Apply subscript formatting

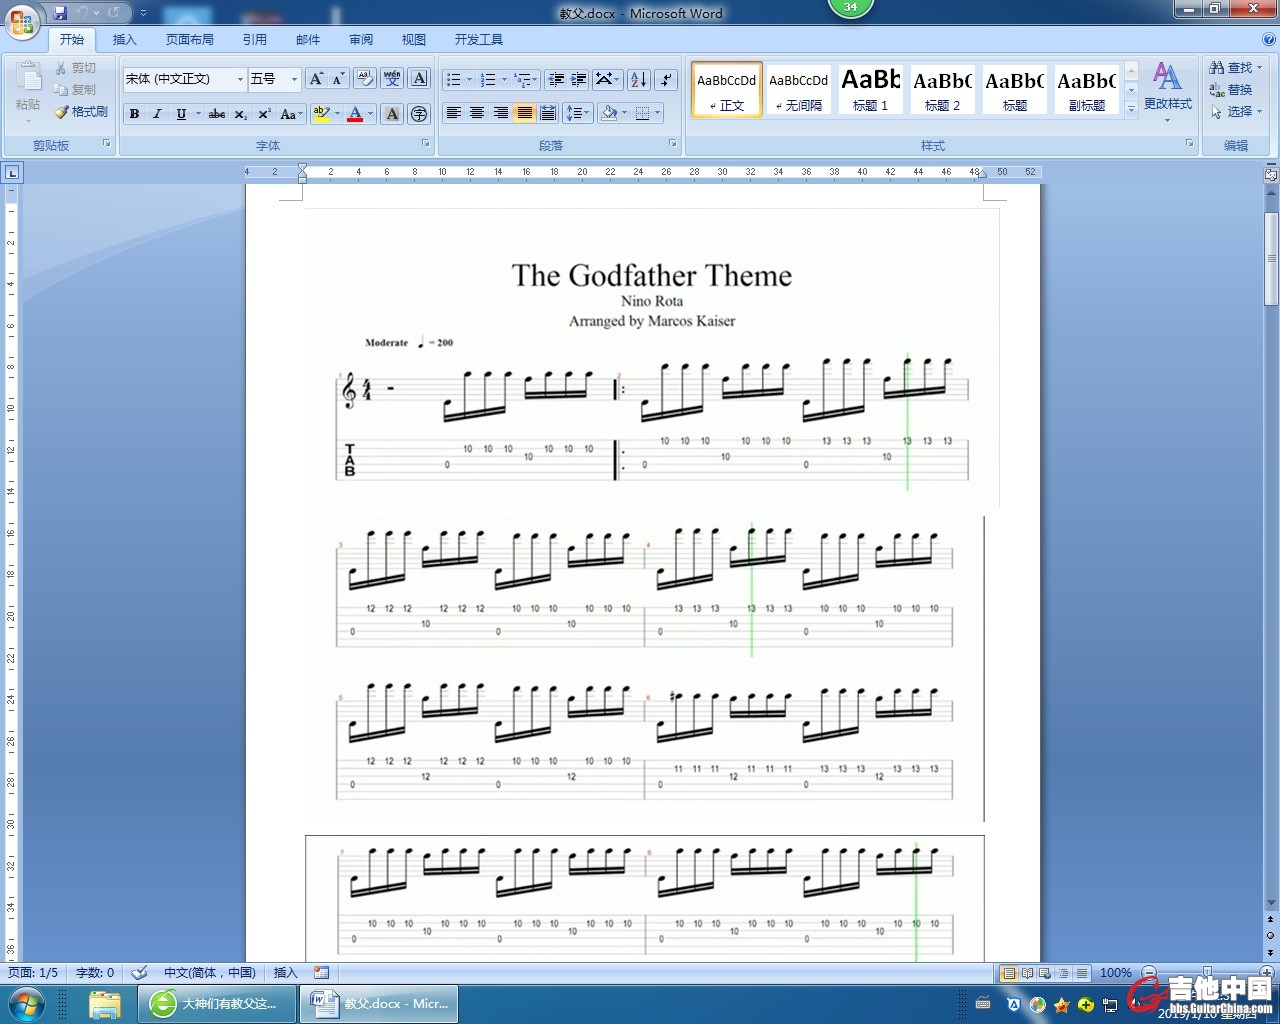coord(241,114)
